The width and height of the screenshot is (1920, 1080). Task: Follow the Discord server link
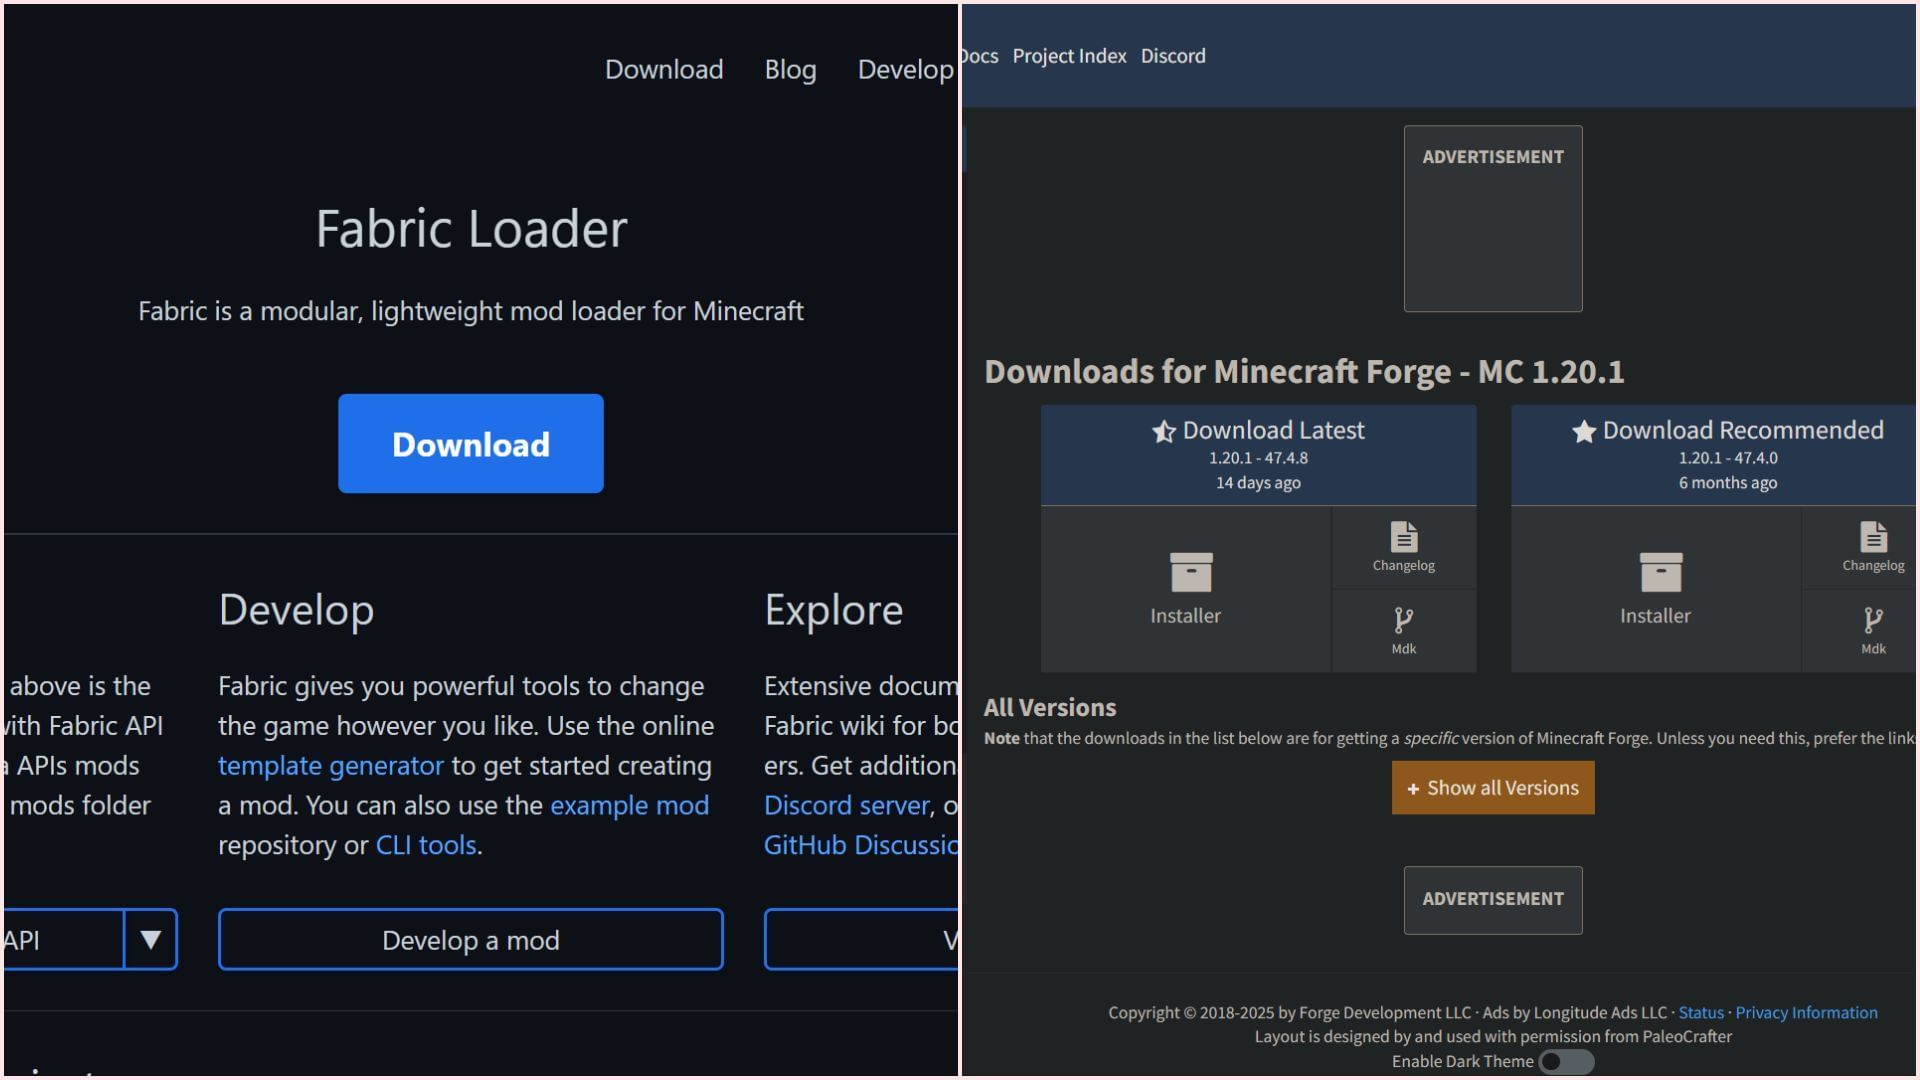click(x=847, y=805)
